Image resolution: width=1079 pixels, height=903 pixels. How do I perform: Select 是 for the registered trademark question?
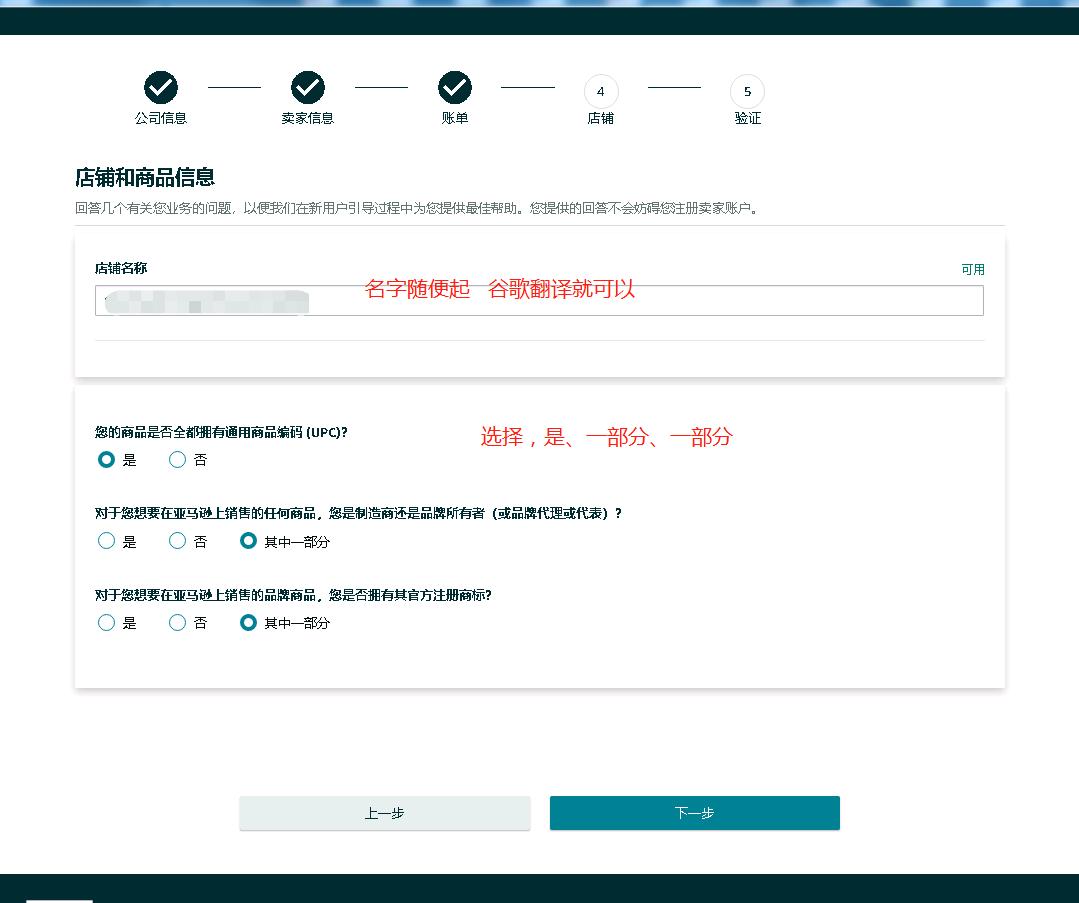(x=106, y=622)
